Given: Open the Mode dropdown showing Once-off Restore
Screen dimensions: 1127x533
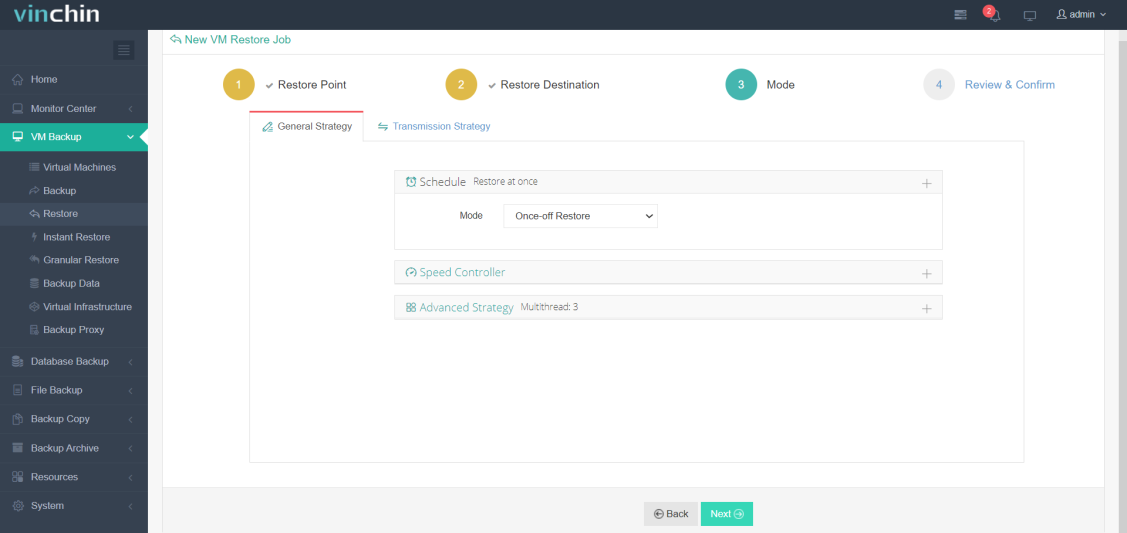Looking at the screenshot, I should point(580,216).
